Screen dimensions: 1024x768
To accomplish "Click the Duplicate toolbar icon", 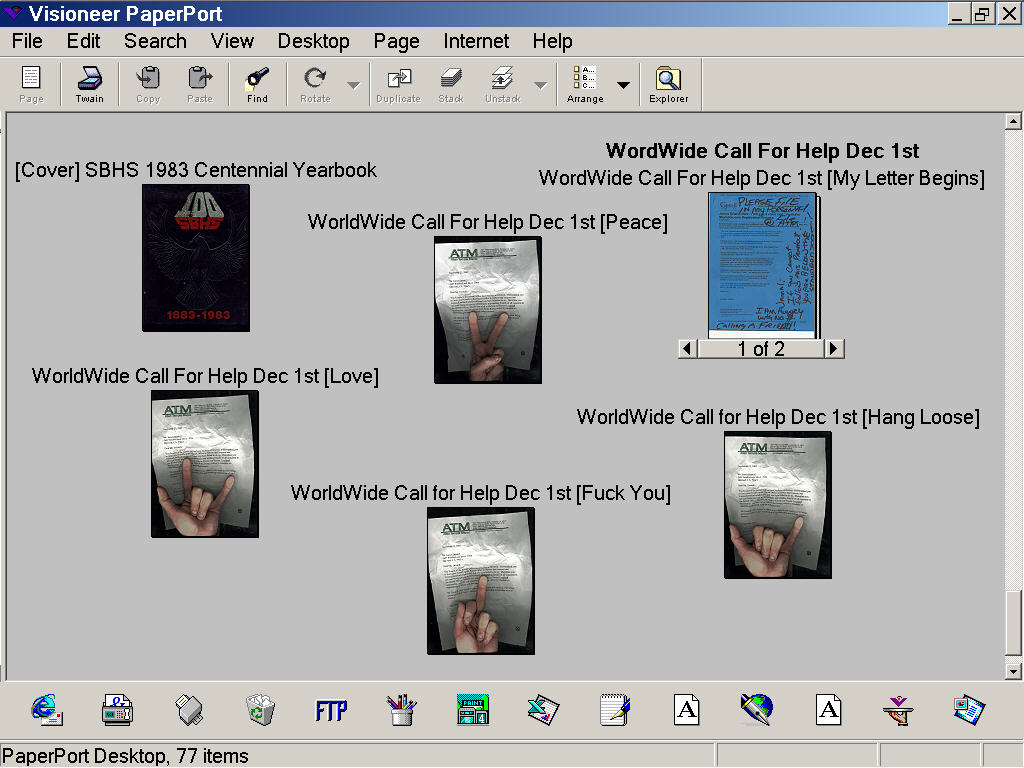I will coord(398,84).
